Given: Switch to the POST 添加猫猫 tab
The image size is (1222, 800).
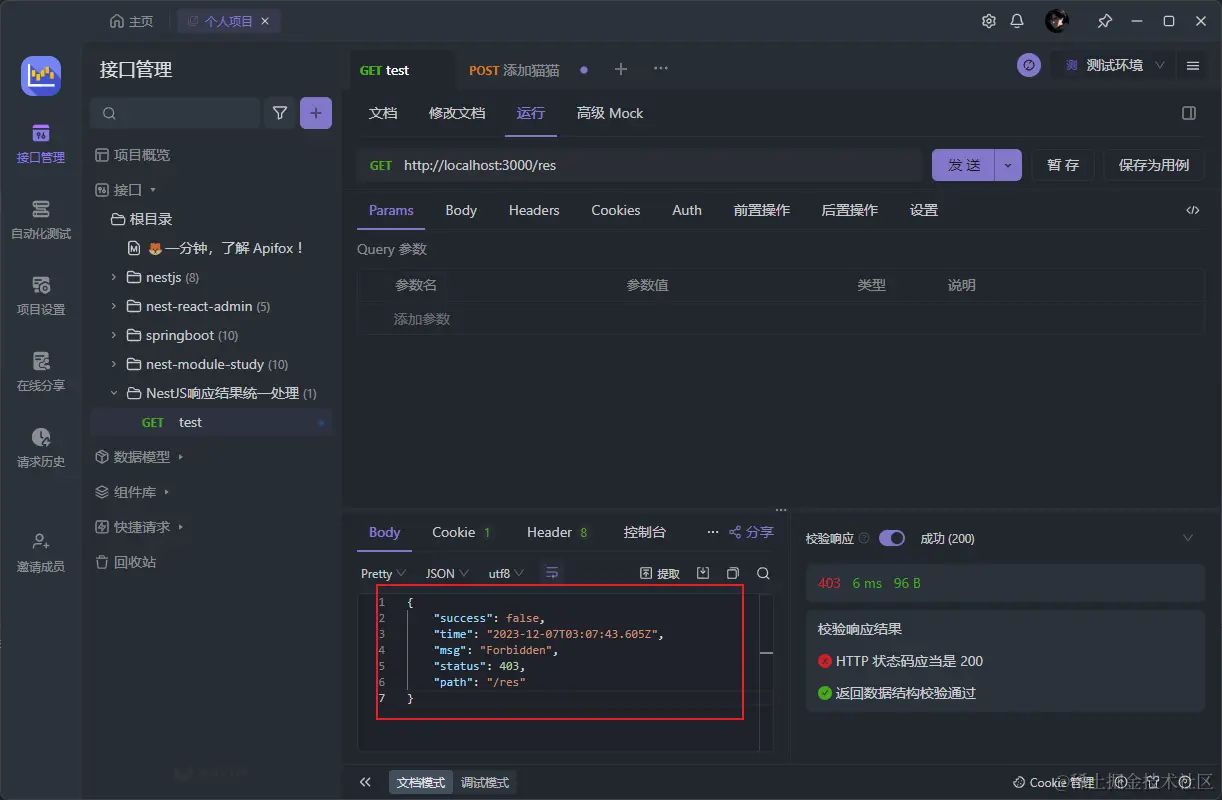Looking at the screenshot, I should click(515, 70).
